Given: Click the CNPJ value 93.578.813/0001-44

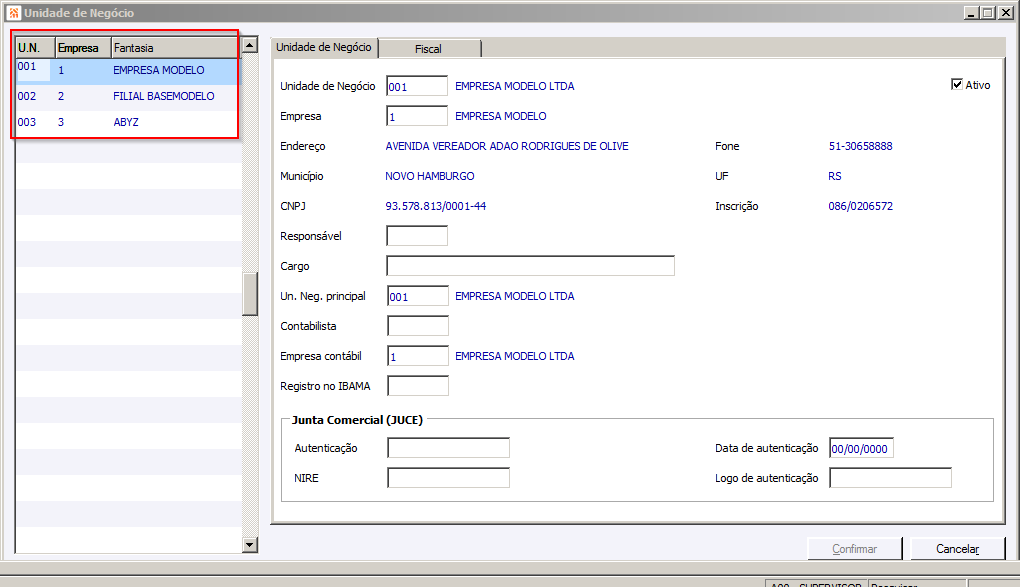Looking at the screenshot, I should click(436, 206).
